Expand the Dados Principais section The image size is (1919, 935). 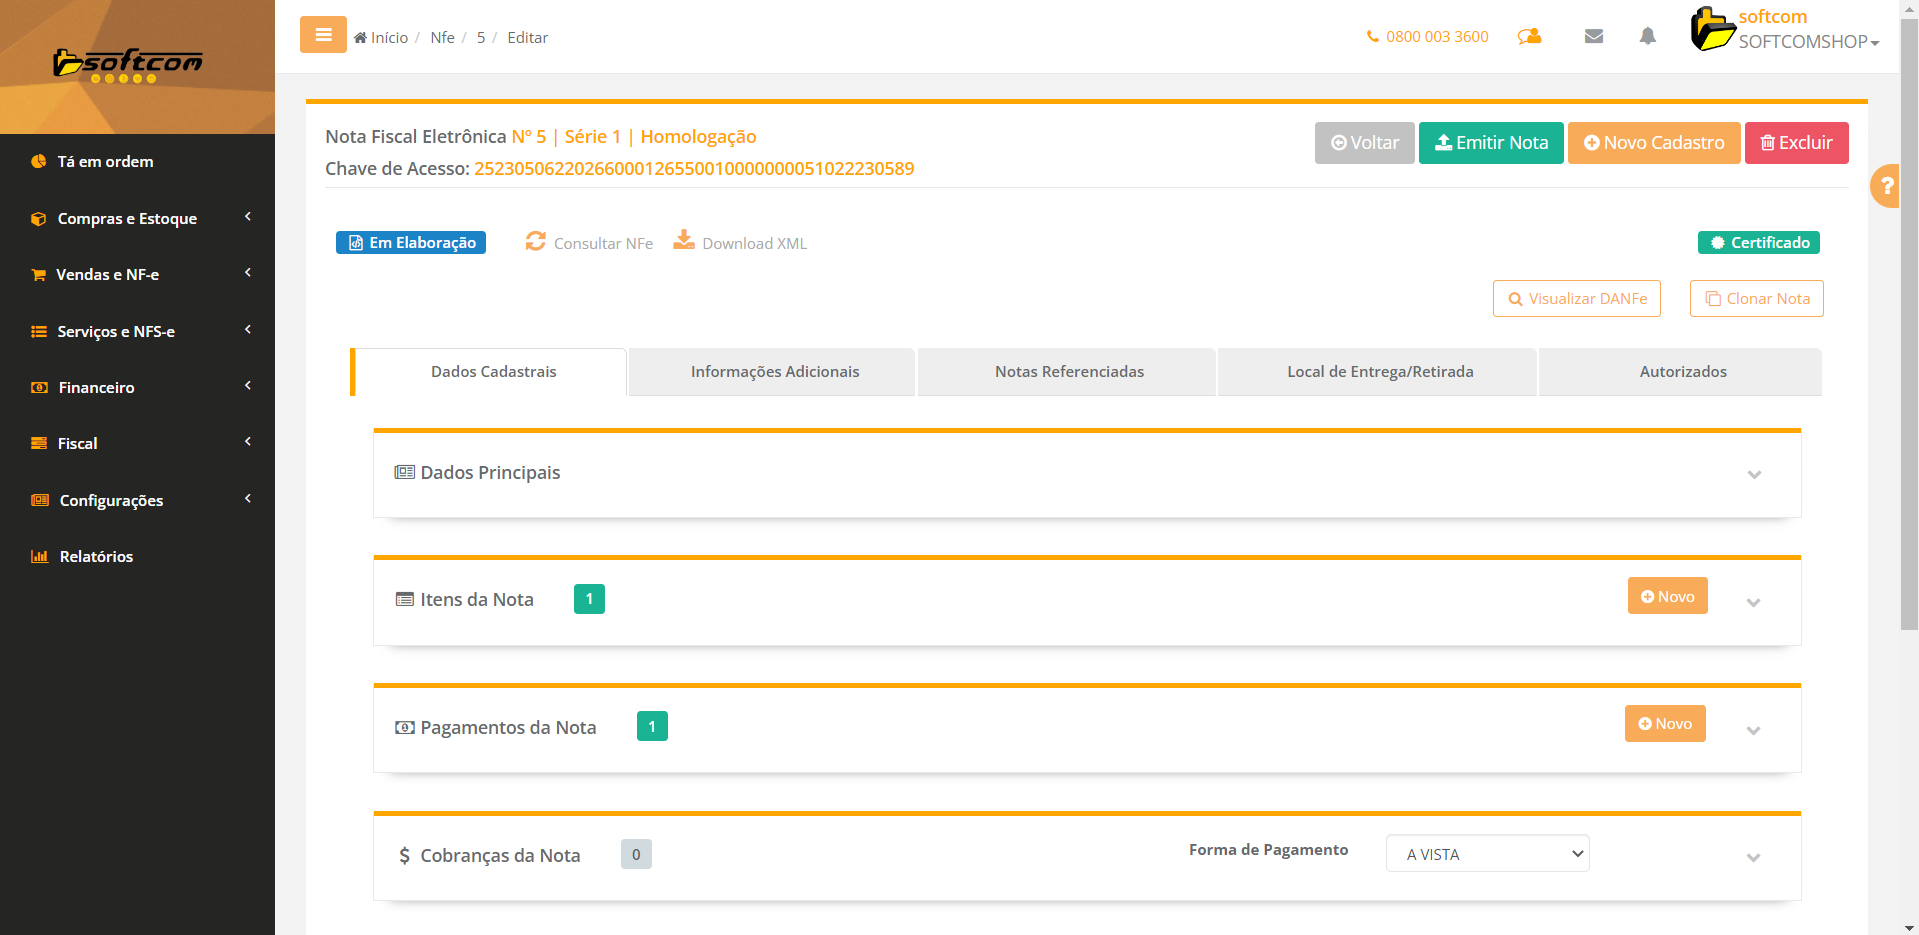pyautogui.click(x=1754, y=474)
